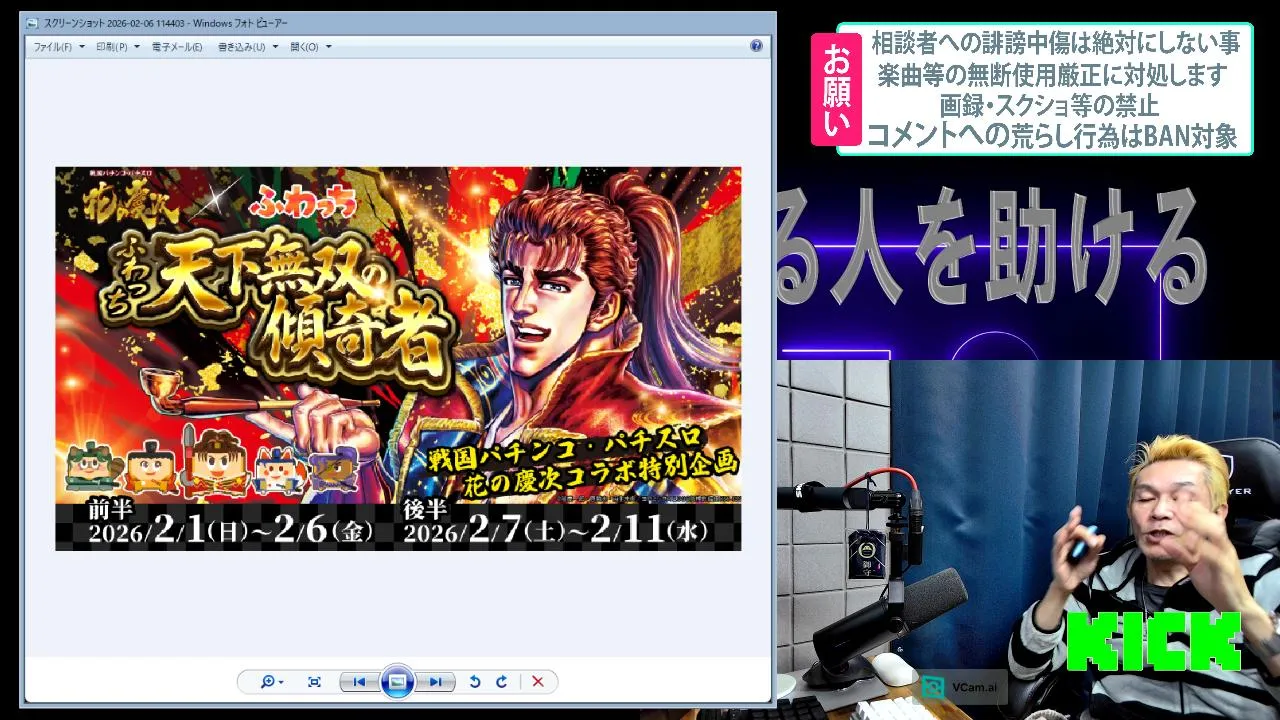Click the 前半 2026/2/1(日)~2/6(金) date text
The width and height of the screenshot is (1280, 720).
point(231,523)
